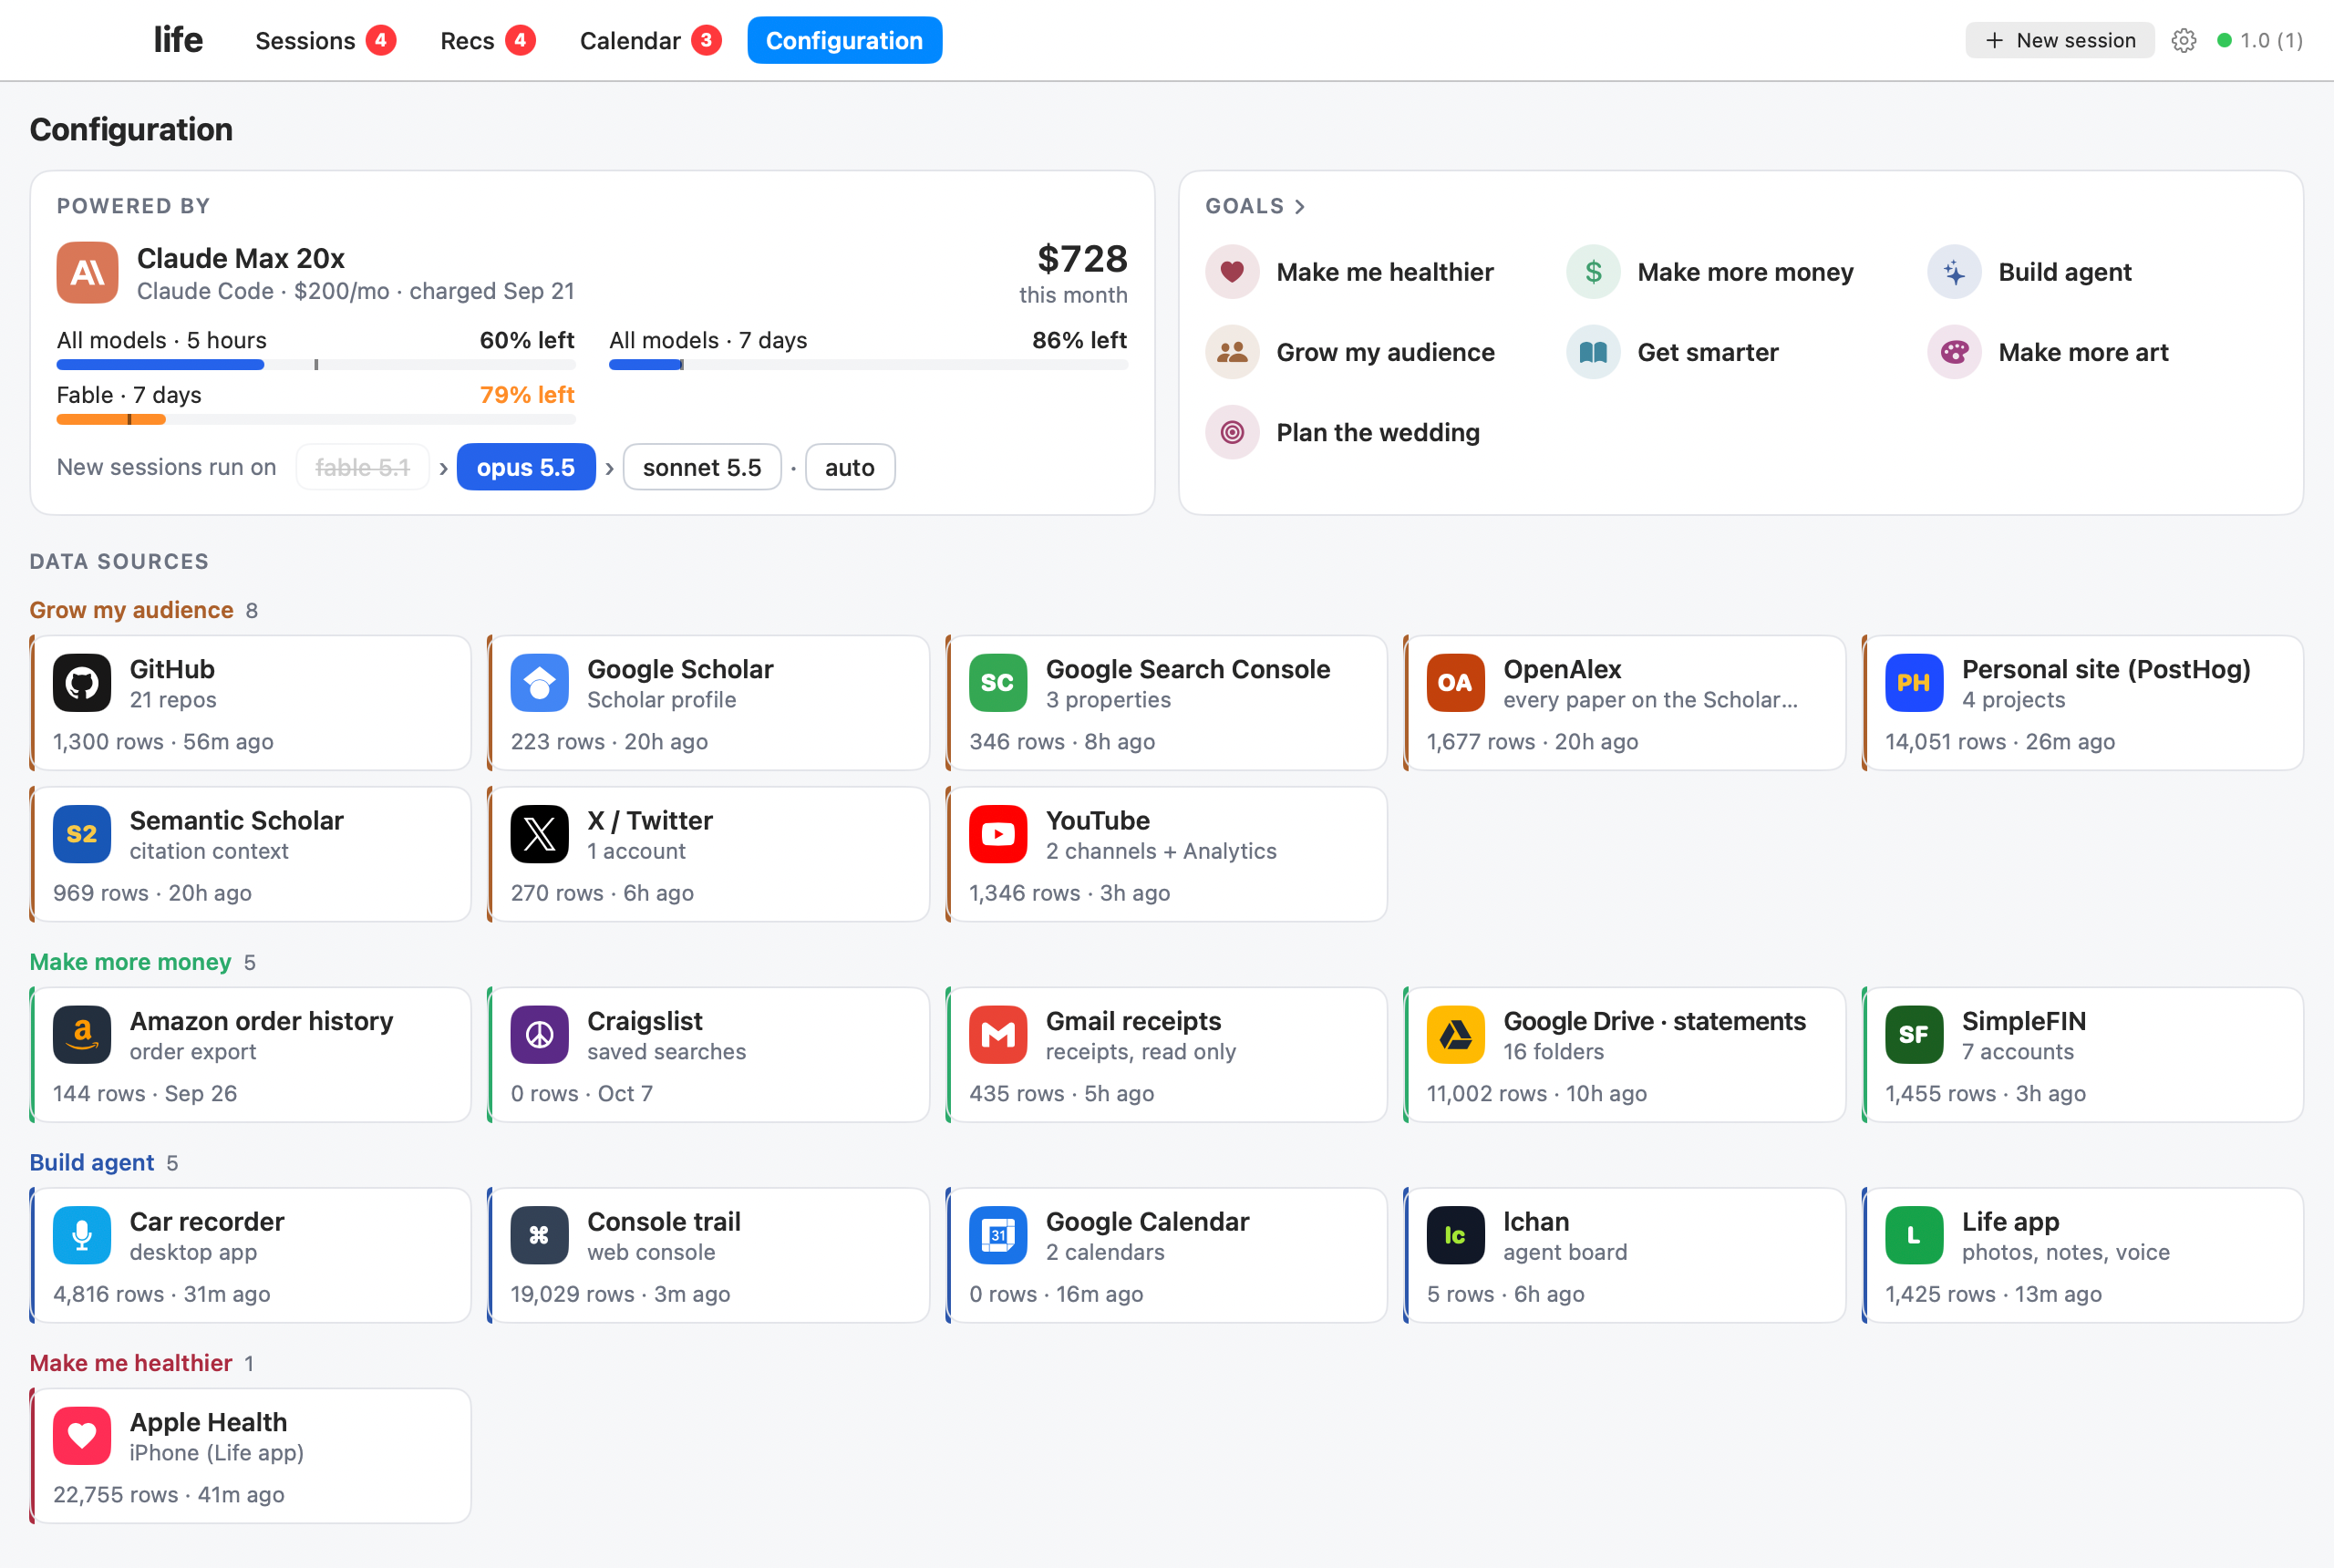Click the $728 this month amount
The image size is (2334, 1568).
pos(1082,259)
